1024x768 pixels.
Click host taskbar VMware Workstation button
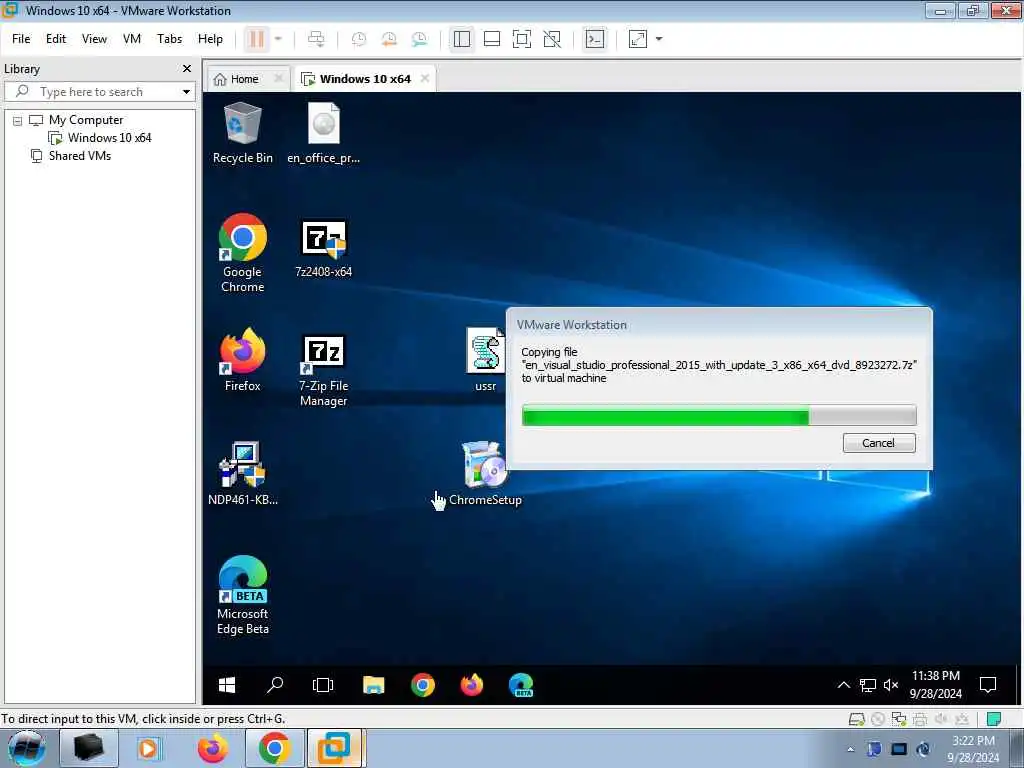click(x=335, y=748)
